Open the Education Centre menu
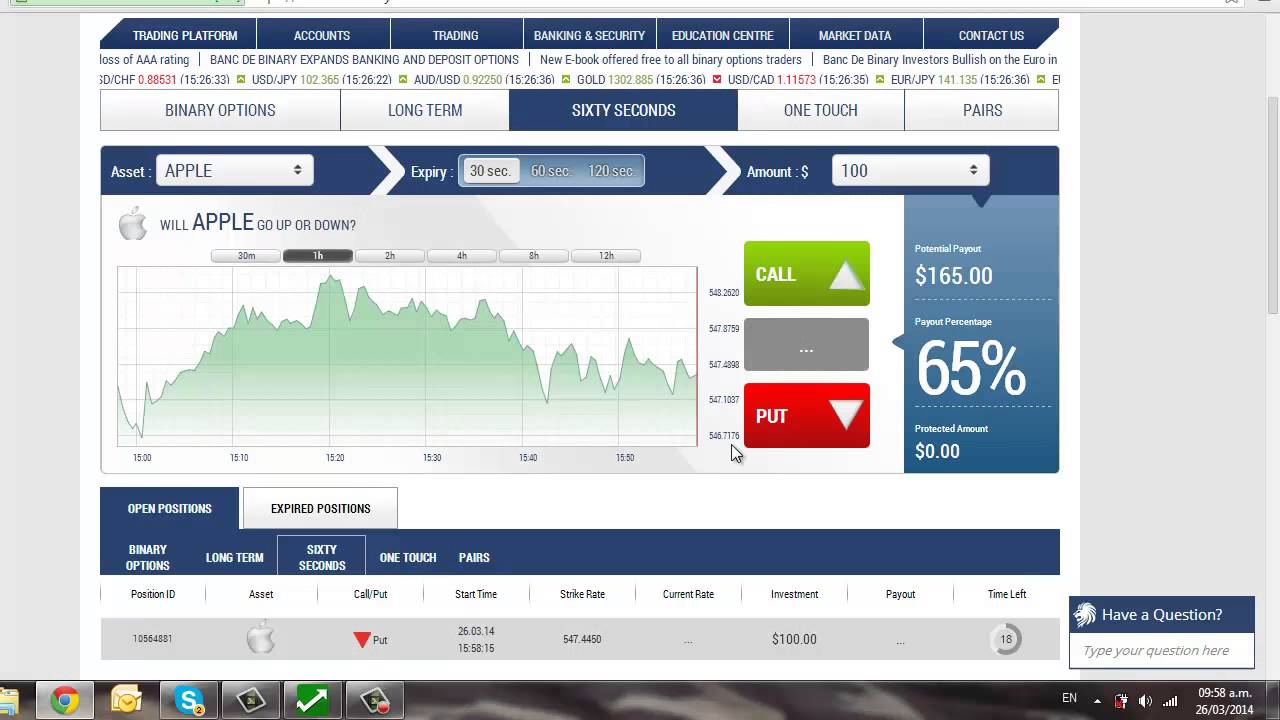This screenshot has height=720, width=1280. [x=723, y=35]
